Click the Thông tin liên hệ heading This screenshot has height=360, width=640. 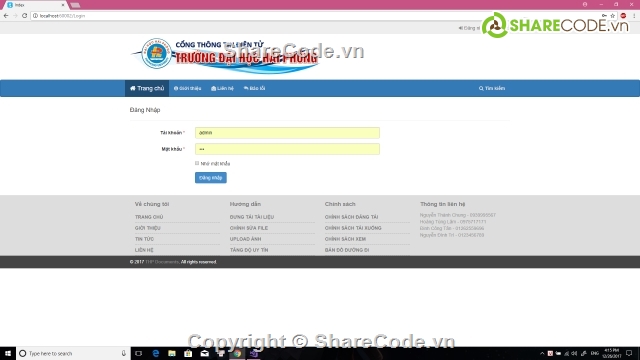pos(442,204)
